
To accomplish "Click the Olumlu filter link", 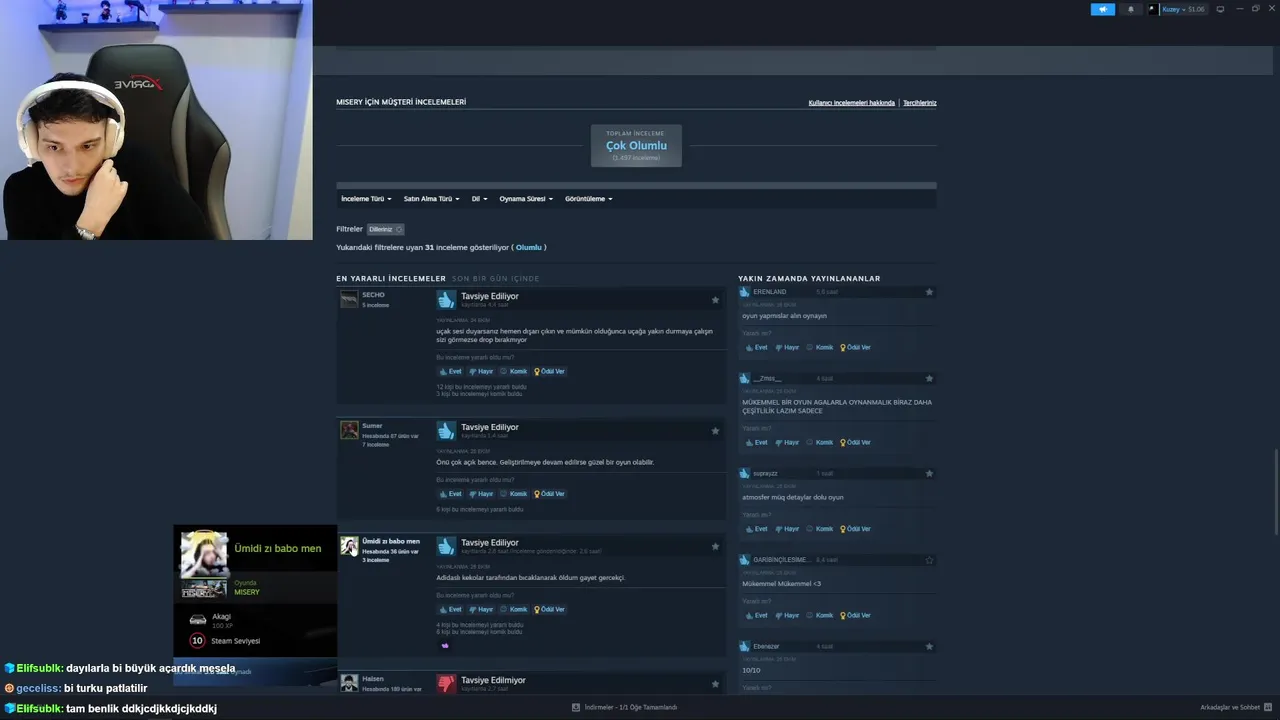I will (528, 247).
